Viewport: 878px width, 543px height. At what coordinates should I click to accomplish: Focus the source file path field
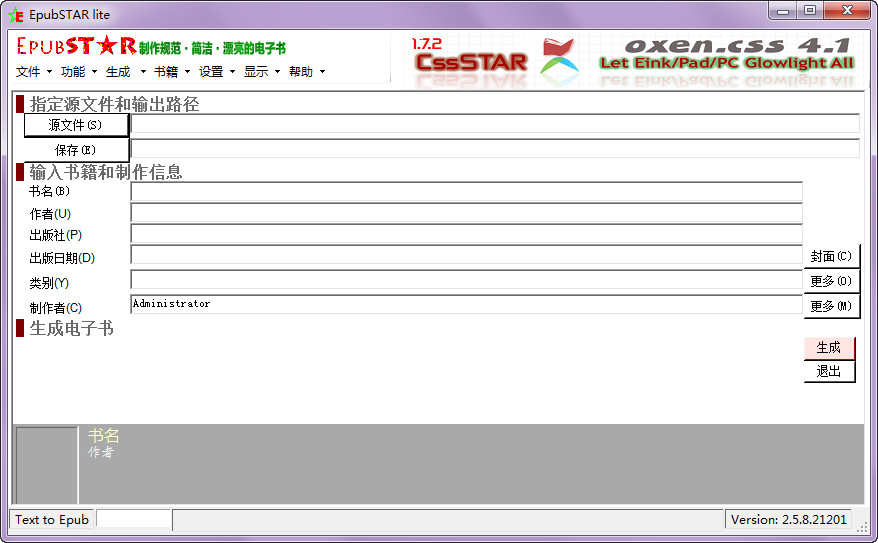pyautogui.click(x=495, y=124)
